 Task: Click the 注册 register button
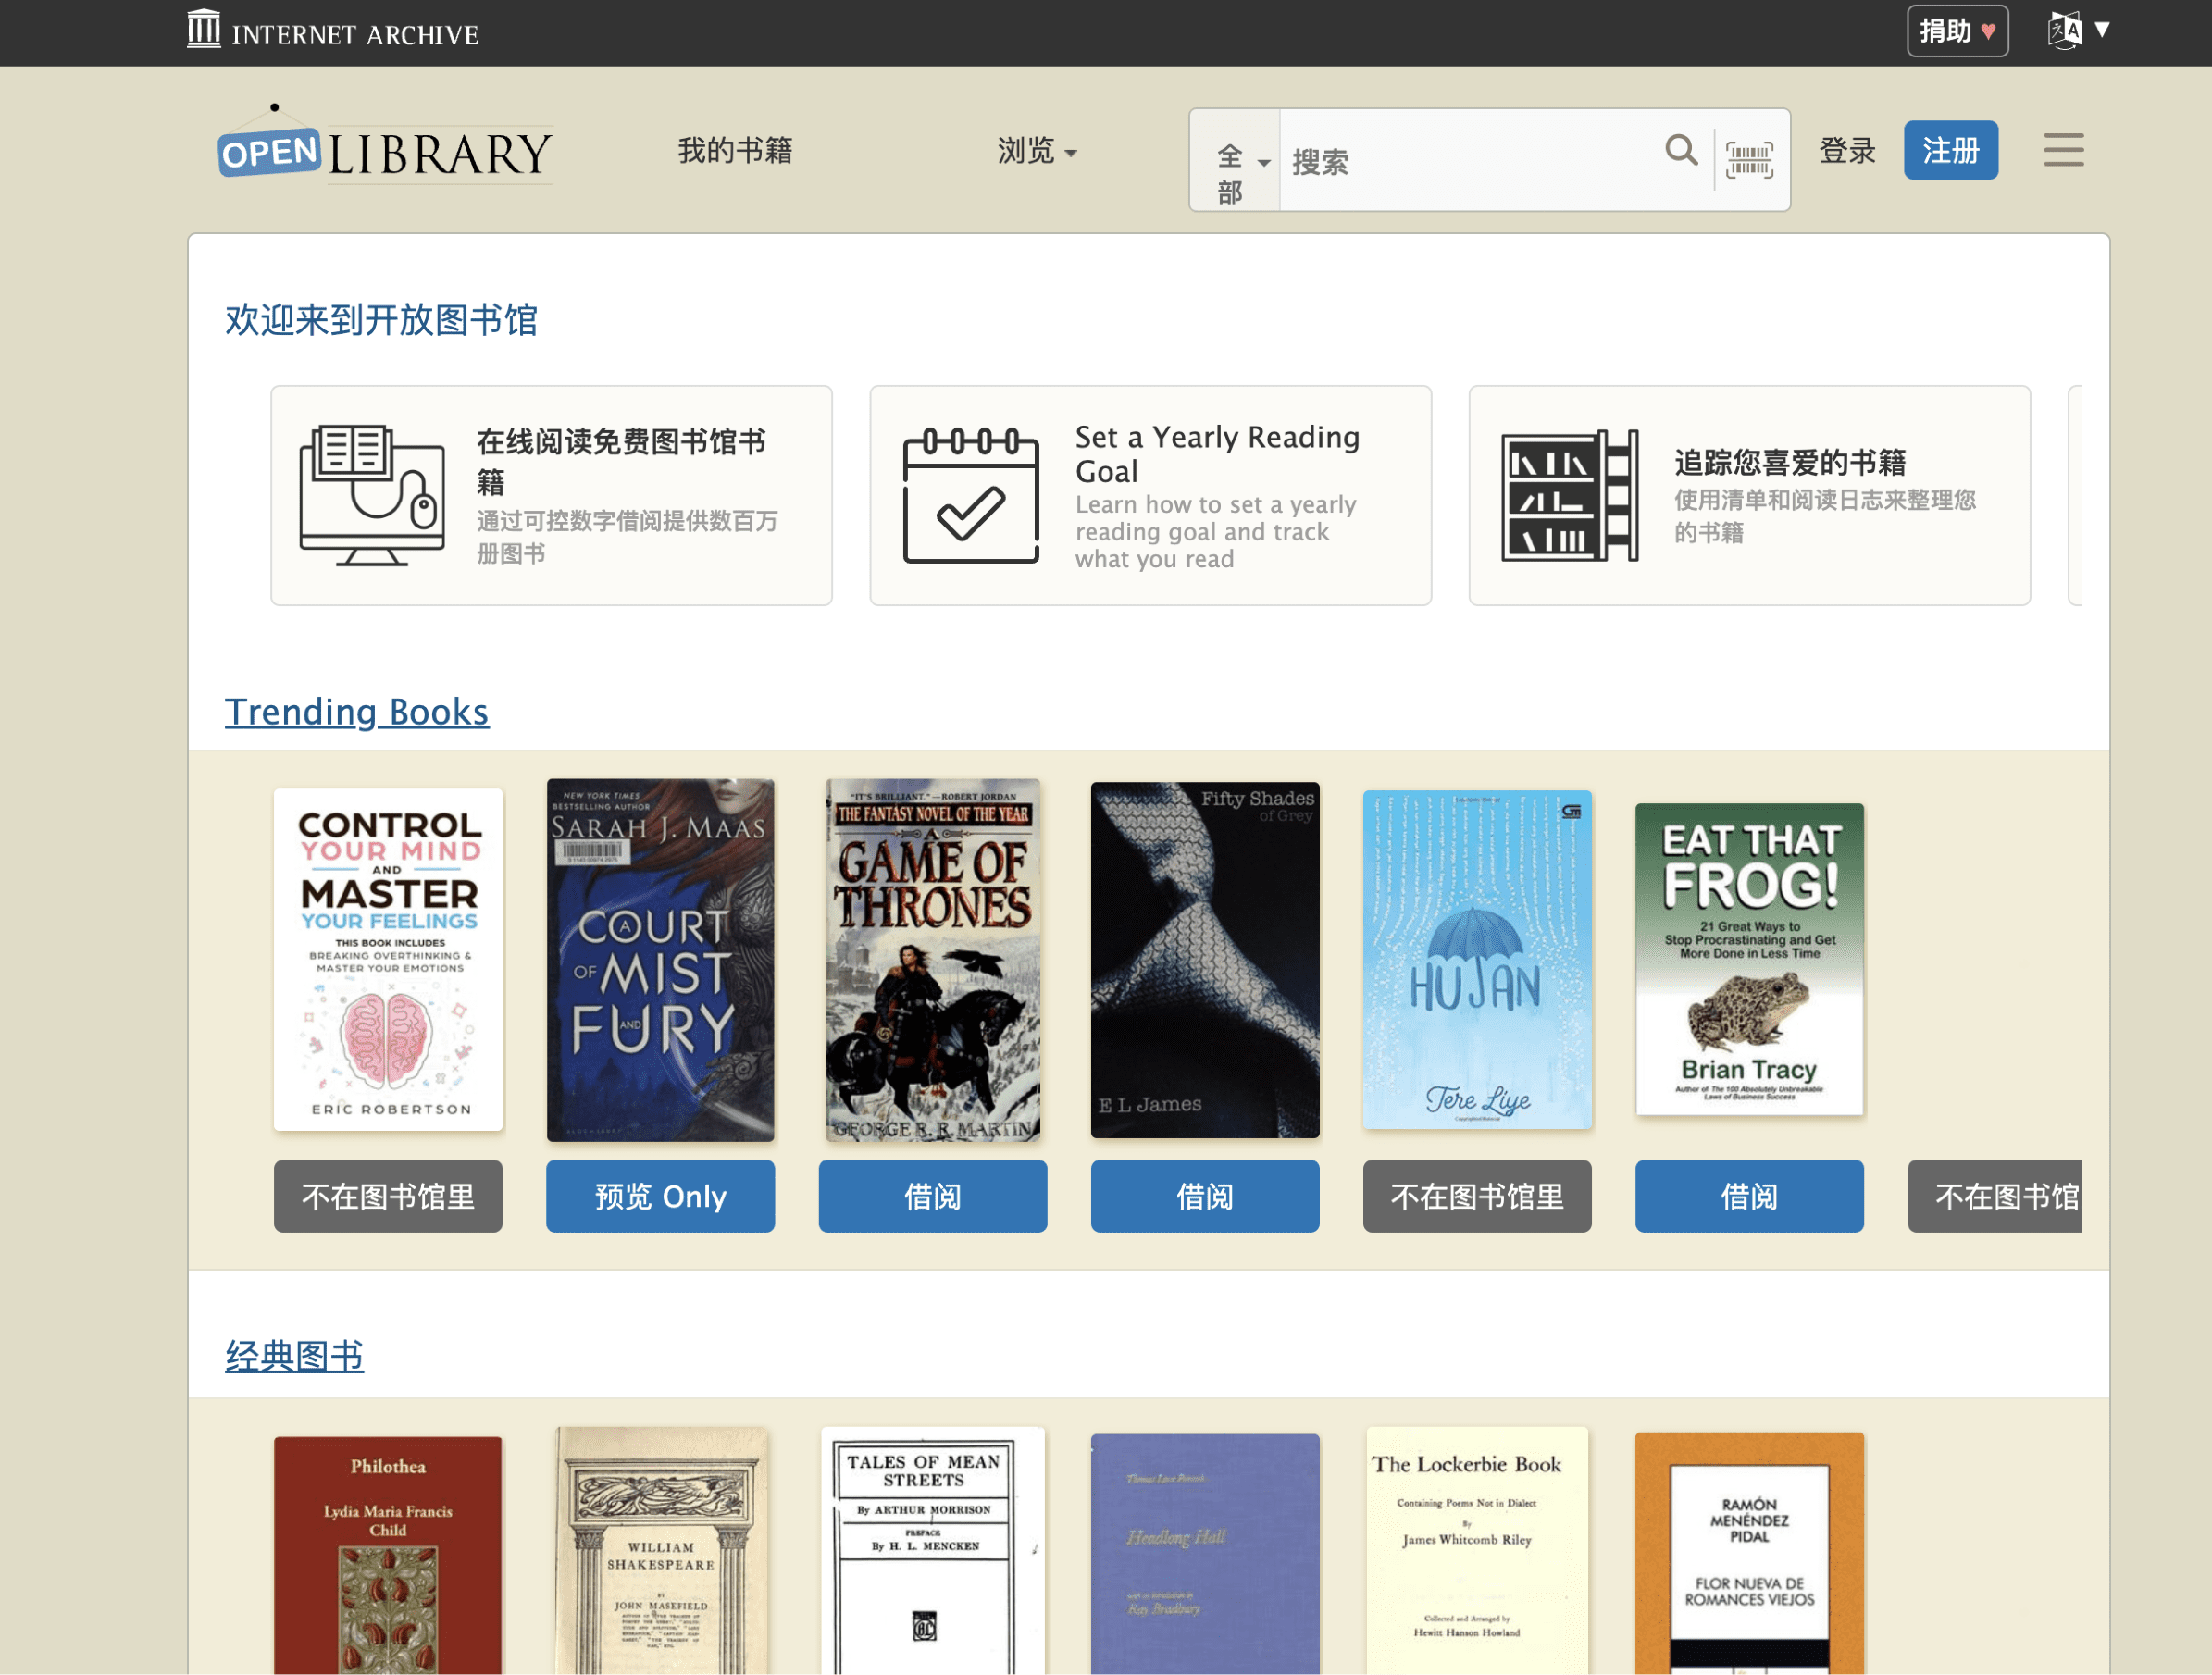pos(1952,148)
